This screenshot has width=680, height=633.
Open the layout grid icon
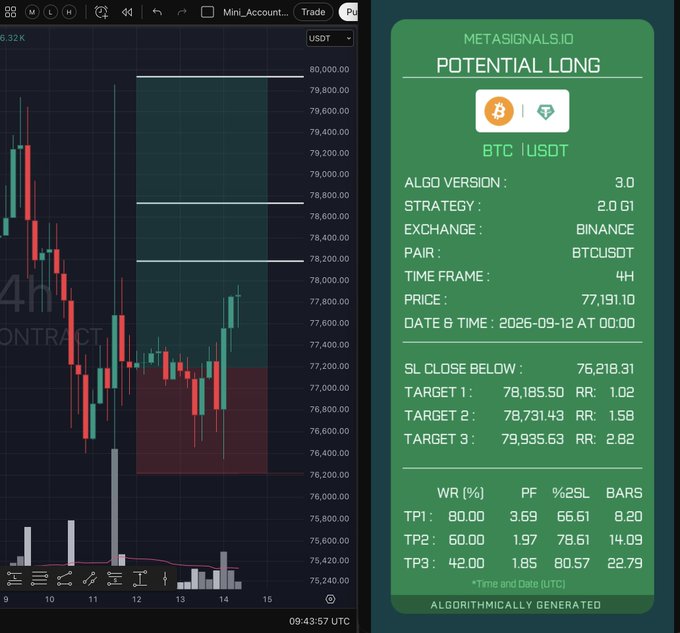[x=10, y=12]
